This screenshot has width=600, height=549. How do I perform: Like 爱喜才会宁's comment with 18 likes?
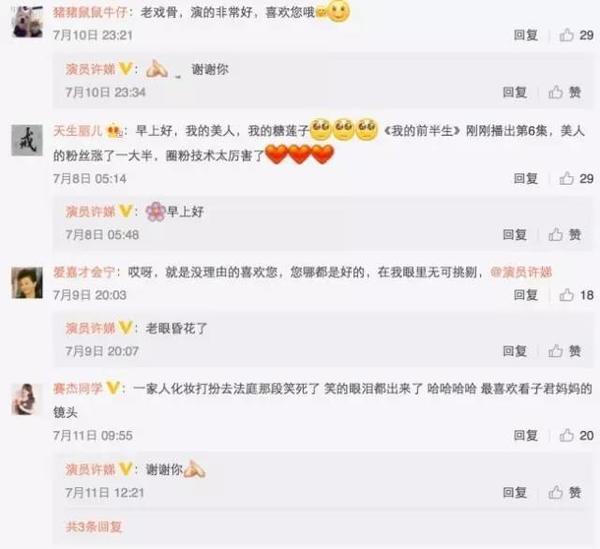click(x=576, y=295)
